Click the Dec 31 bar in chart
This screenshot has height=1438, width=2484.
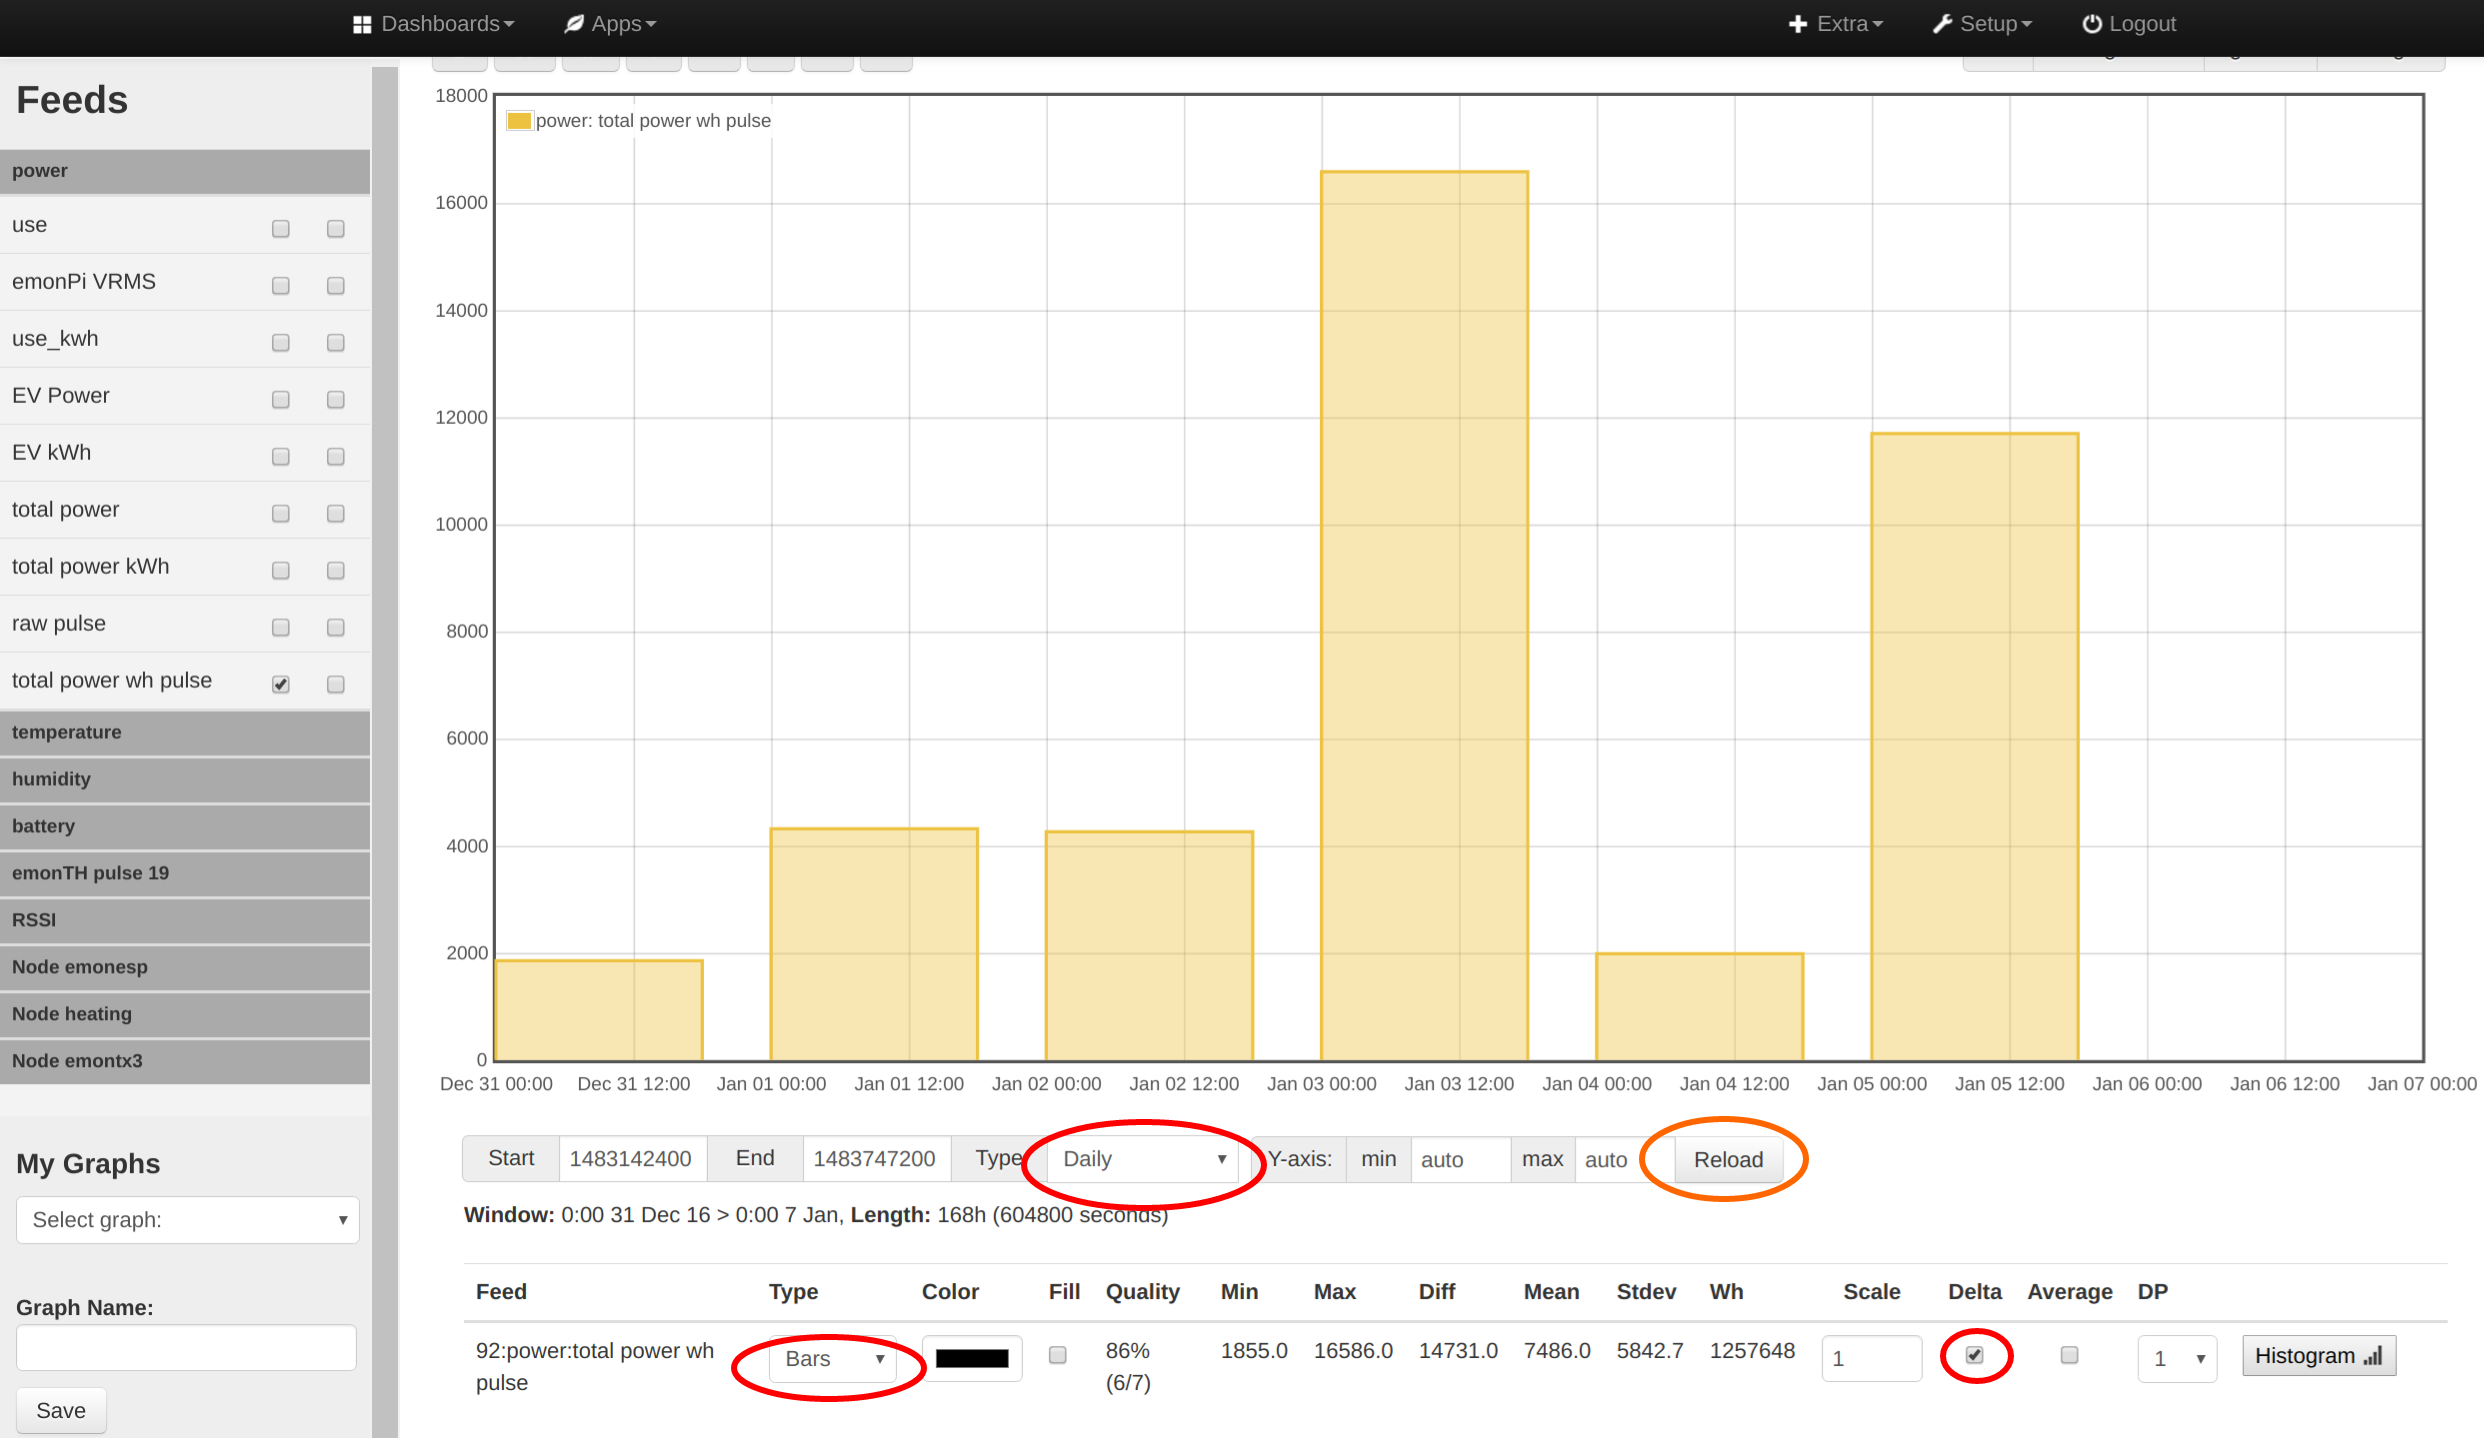click(599, 1010)
